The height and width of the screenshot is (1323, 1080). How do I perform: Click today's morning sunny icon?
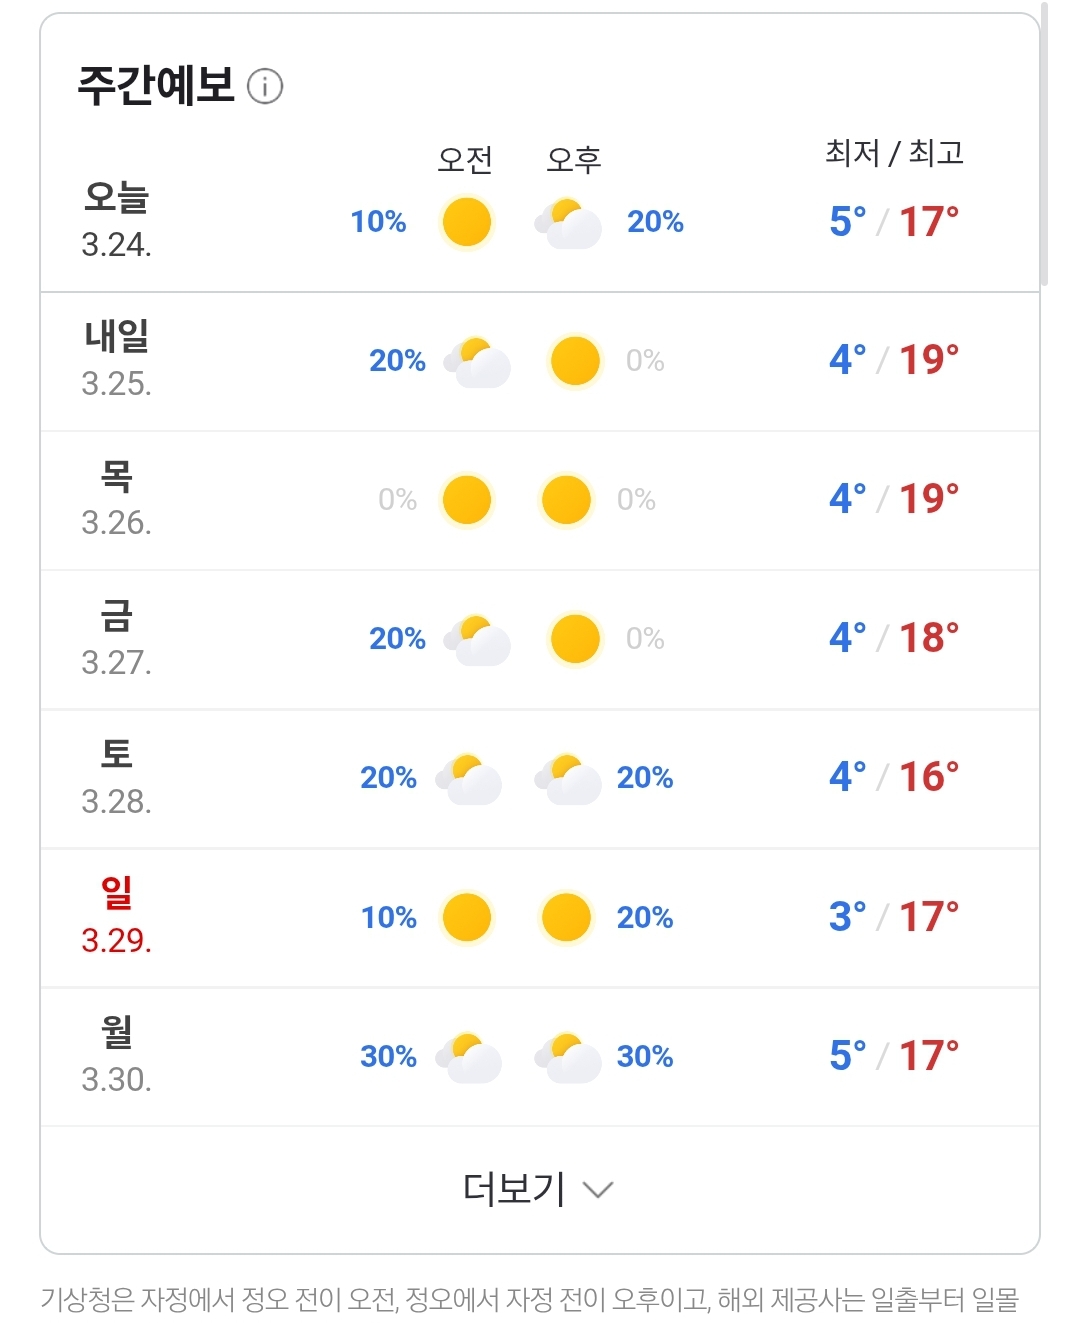467,222
